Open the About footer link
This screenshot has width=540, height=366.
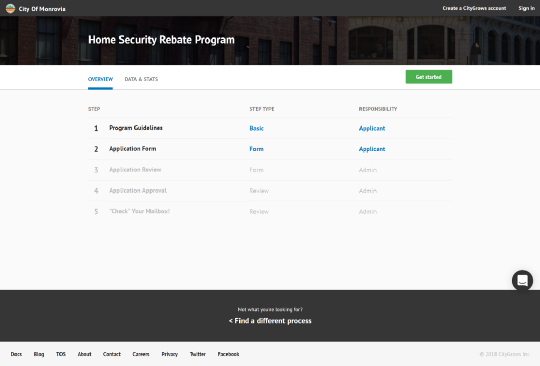point(84,354)
